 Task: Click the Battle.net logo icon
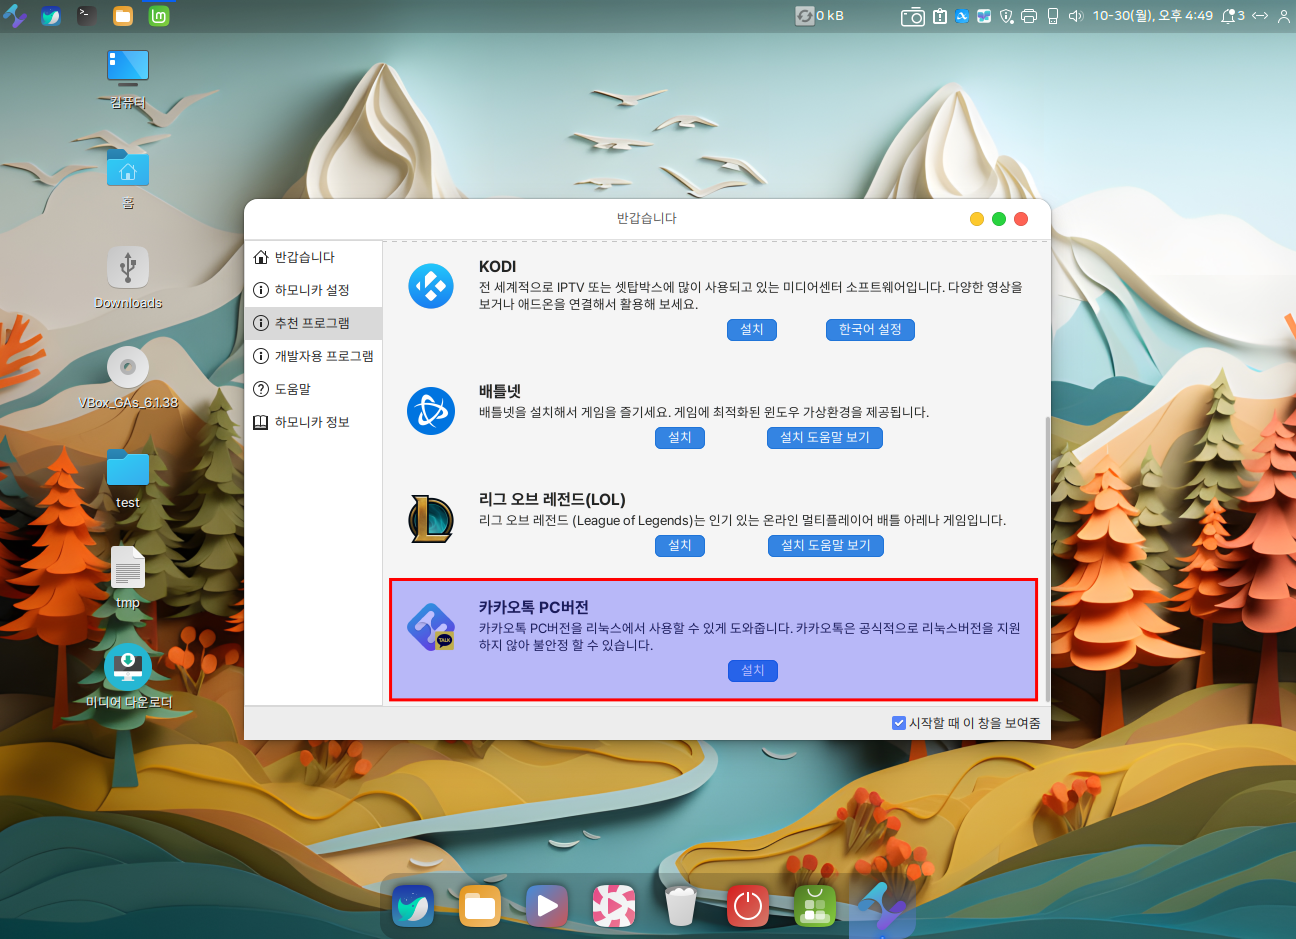click(431, 411)
